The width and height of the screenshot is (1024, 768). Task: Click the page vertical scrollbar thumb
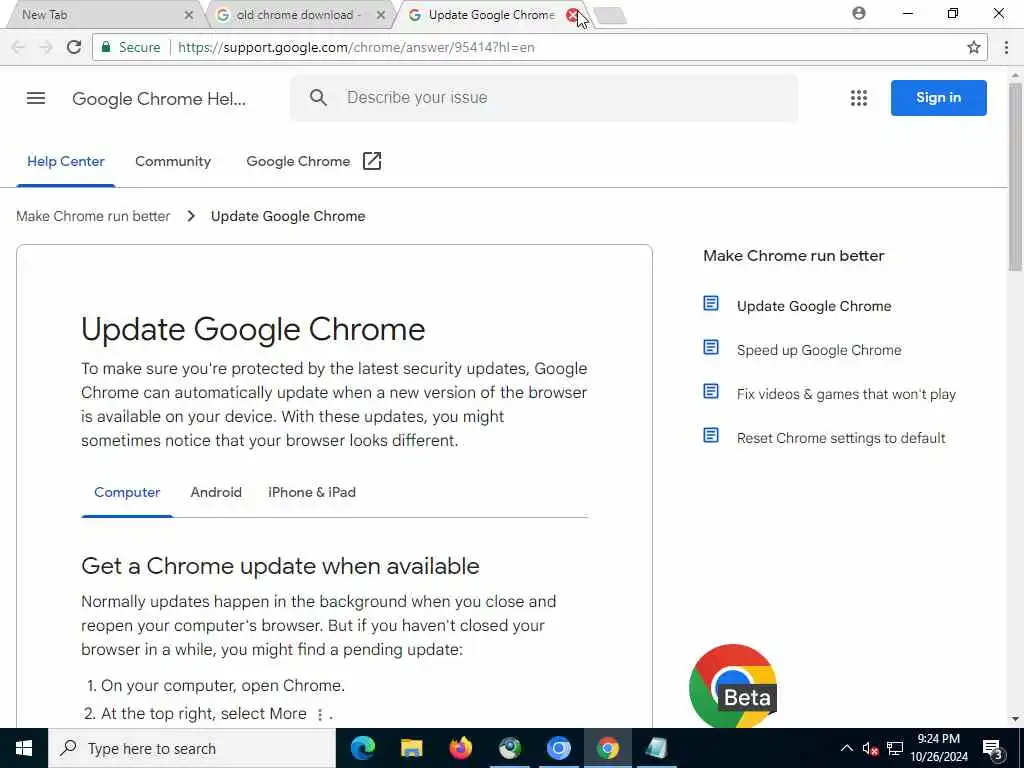click(1016, 176)
